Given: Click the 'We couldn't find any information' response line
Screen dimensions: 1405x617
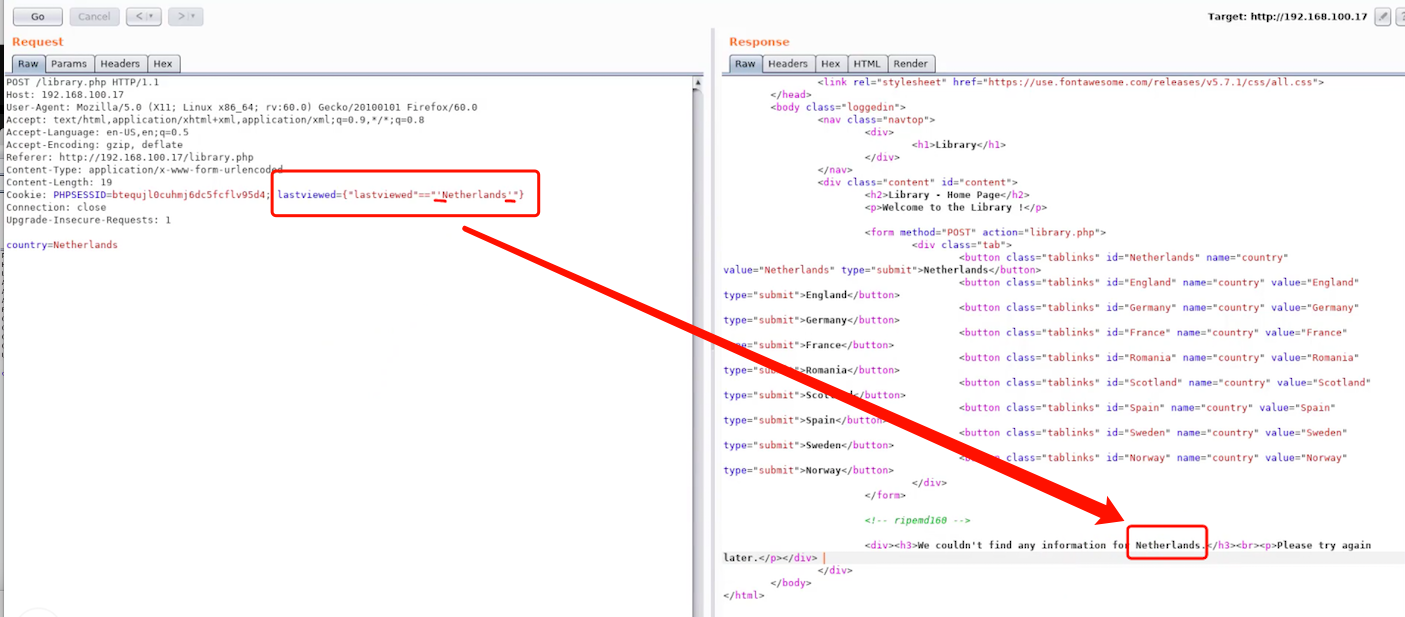Looking at the screenshot, I should pos(1047,551).
